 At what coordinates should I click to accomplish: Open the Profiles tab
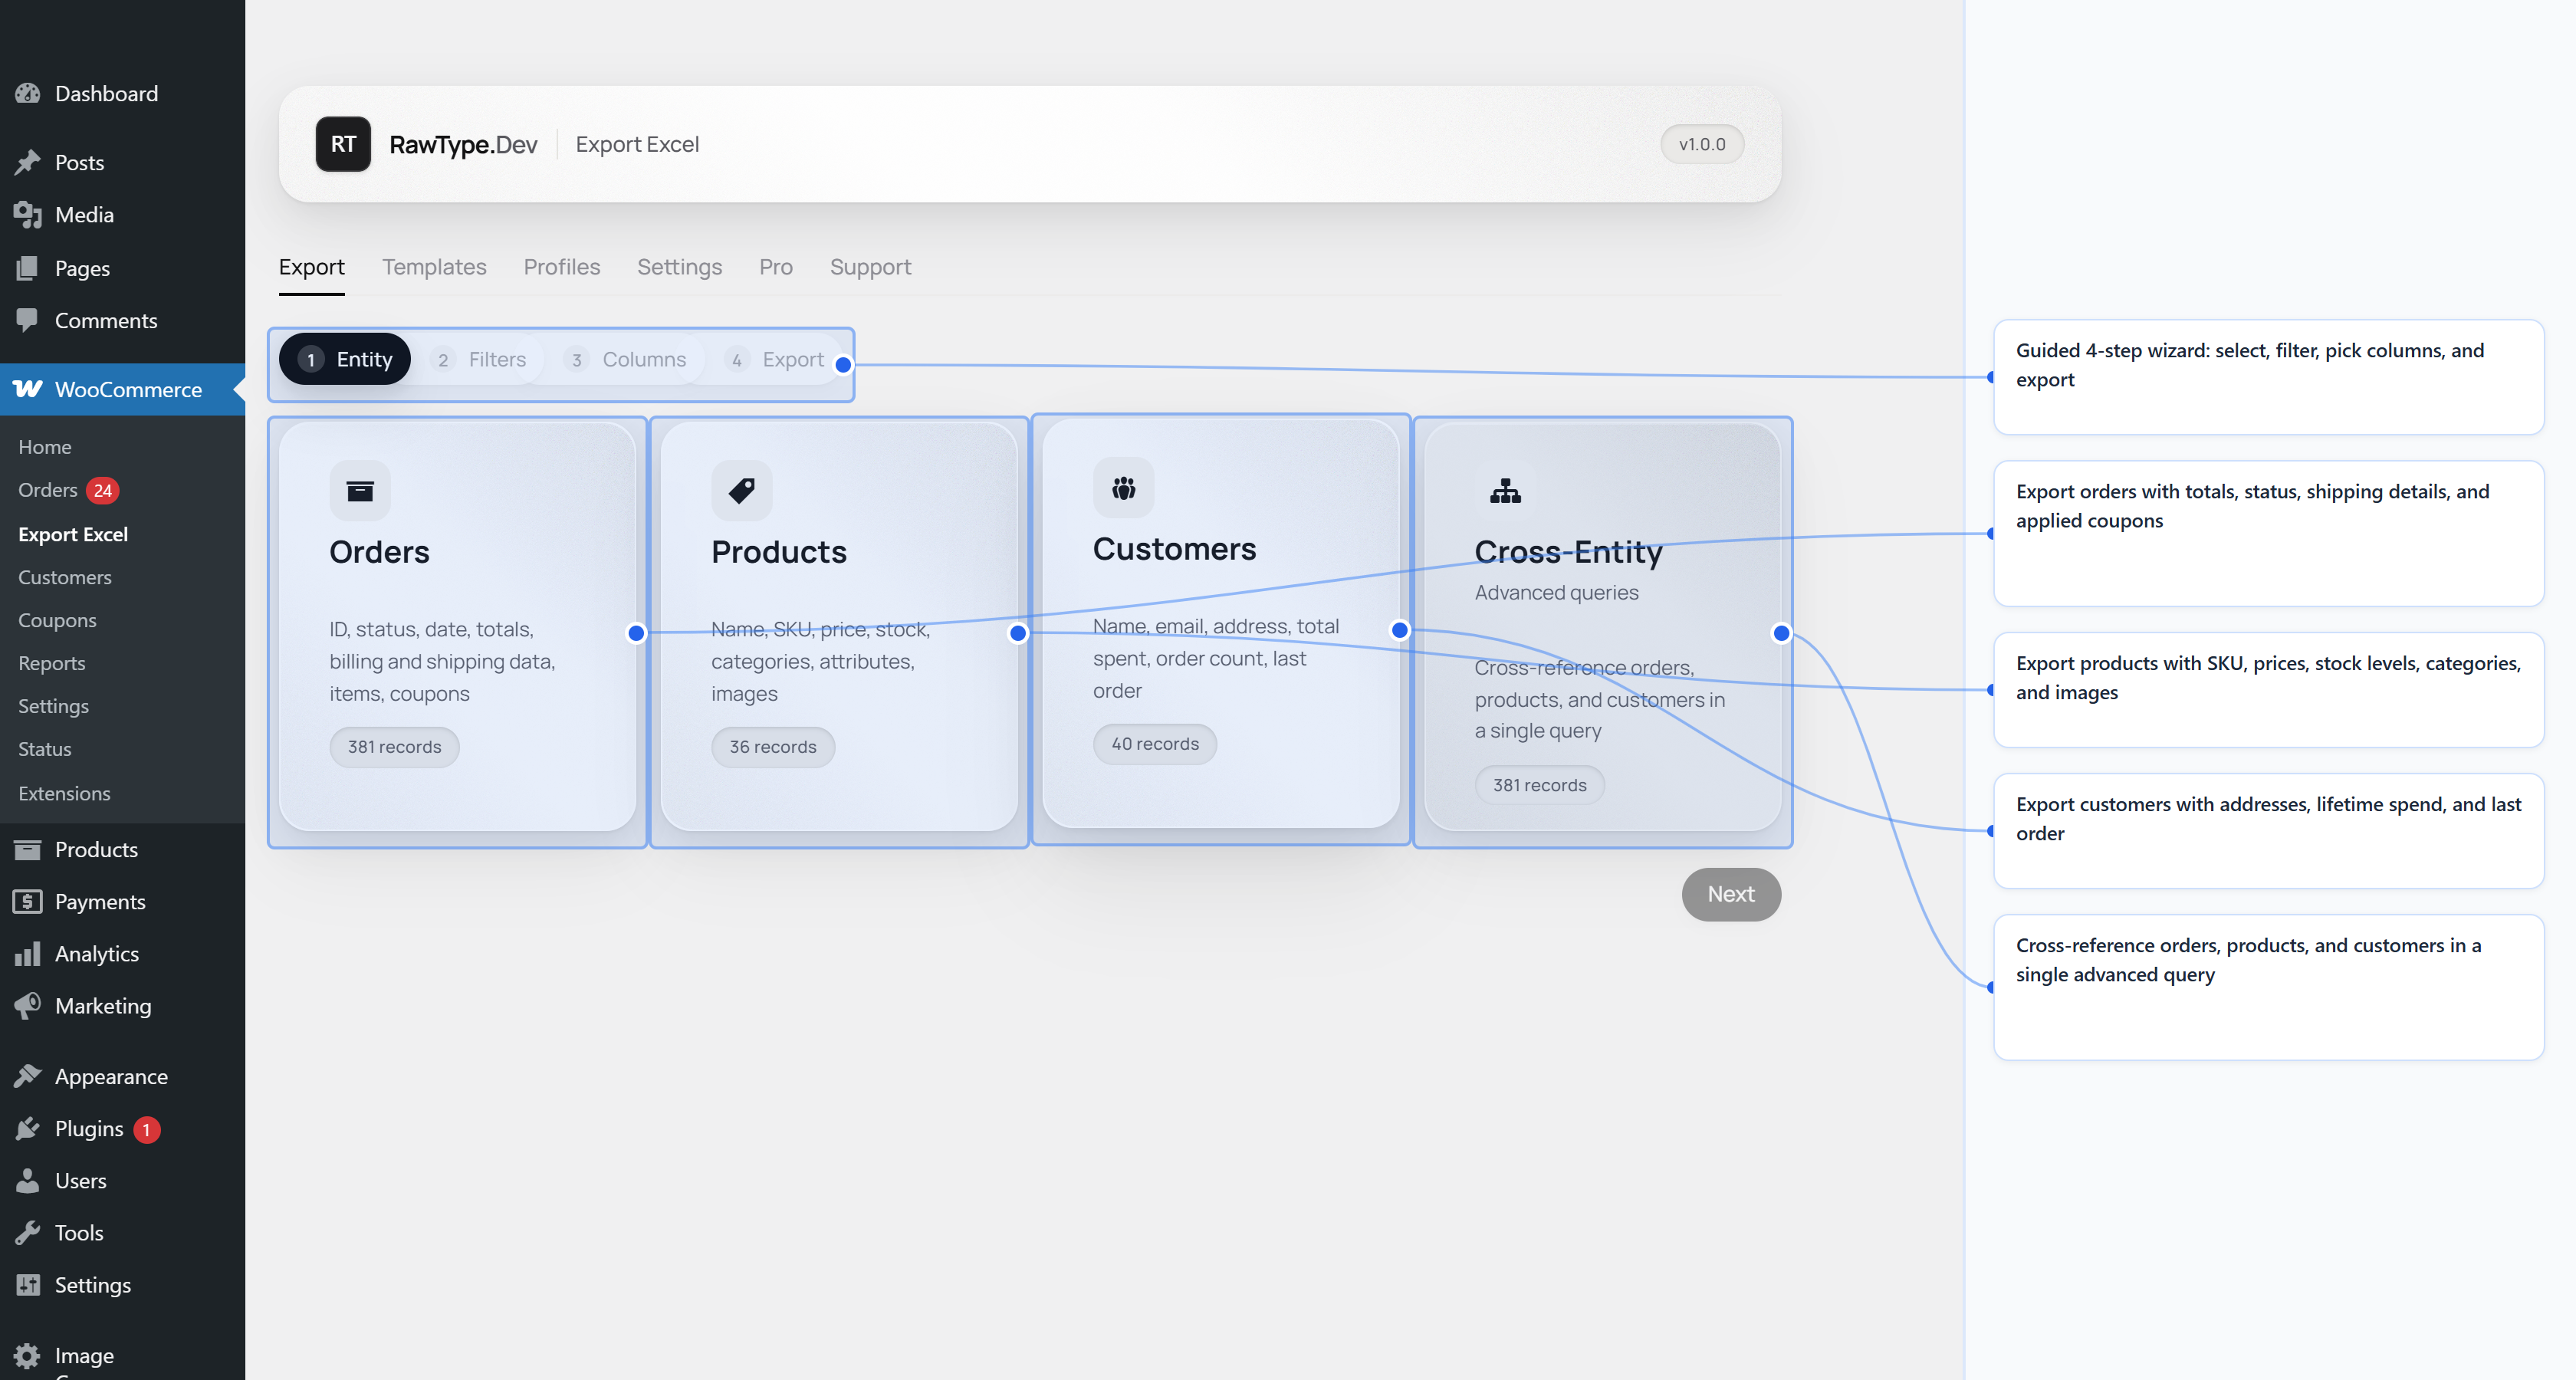pyautogui.click(x=562, y=267)
